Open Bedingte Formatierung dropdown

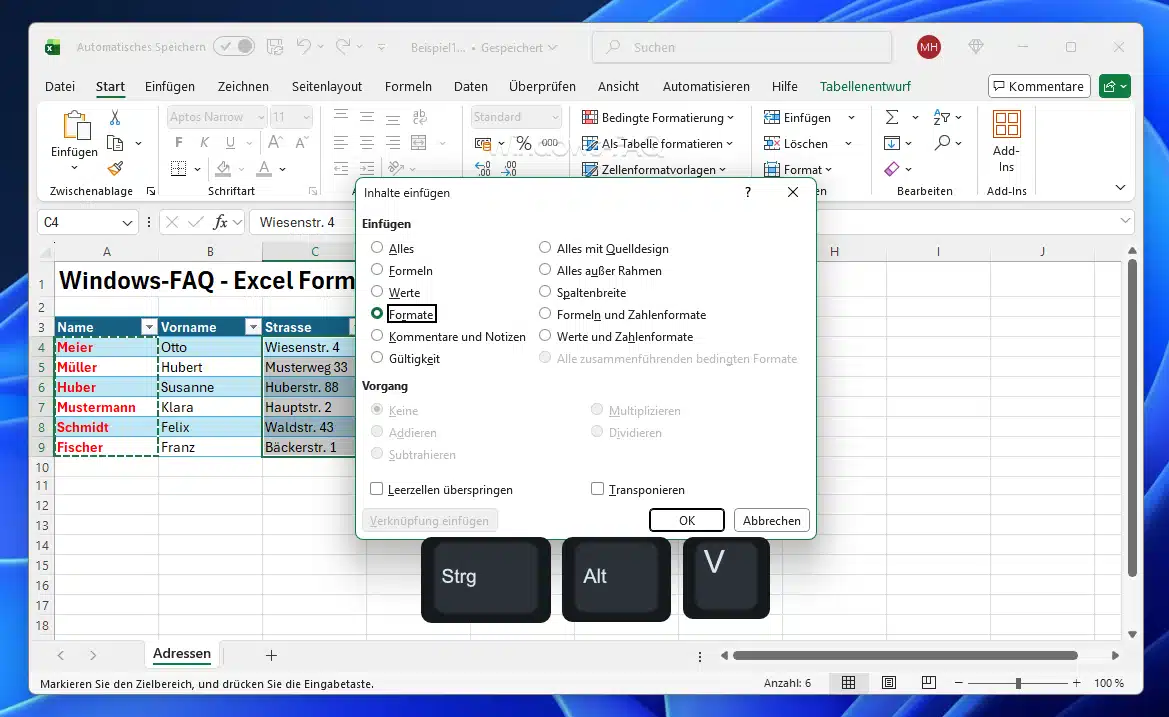658,118
